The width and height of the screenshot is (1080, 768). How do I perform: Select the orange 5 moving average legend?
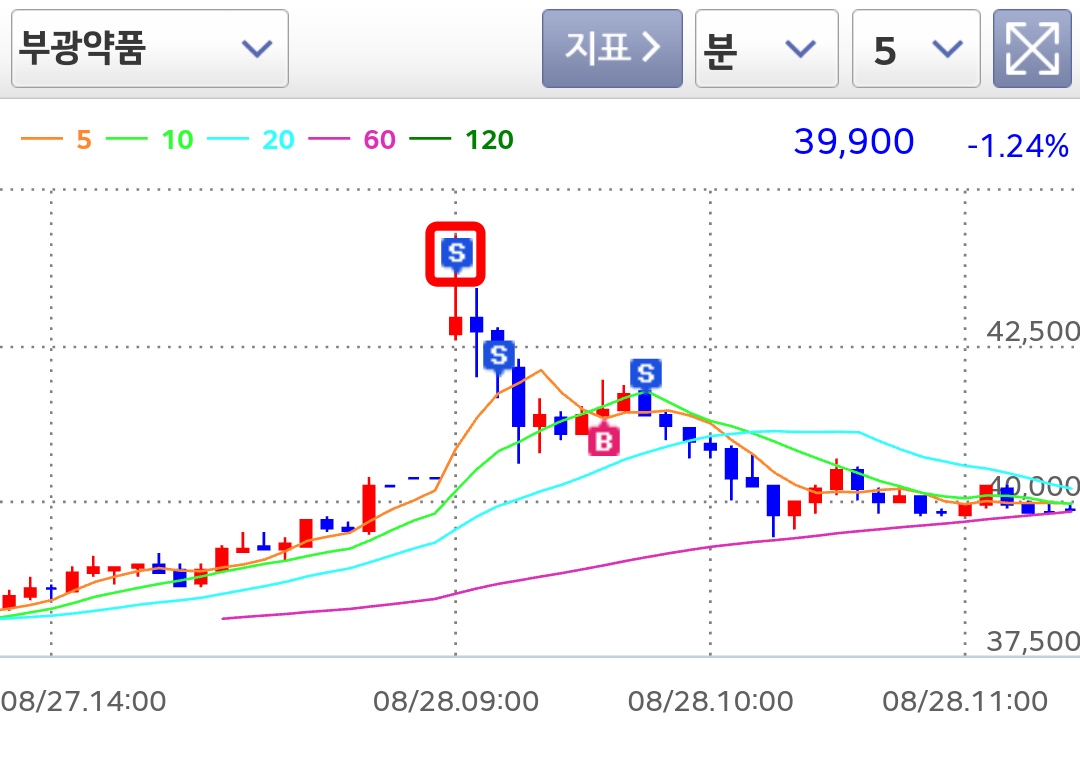pyautogui.click(x=56, y=140)
